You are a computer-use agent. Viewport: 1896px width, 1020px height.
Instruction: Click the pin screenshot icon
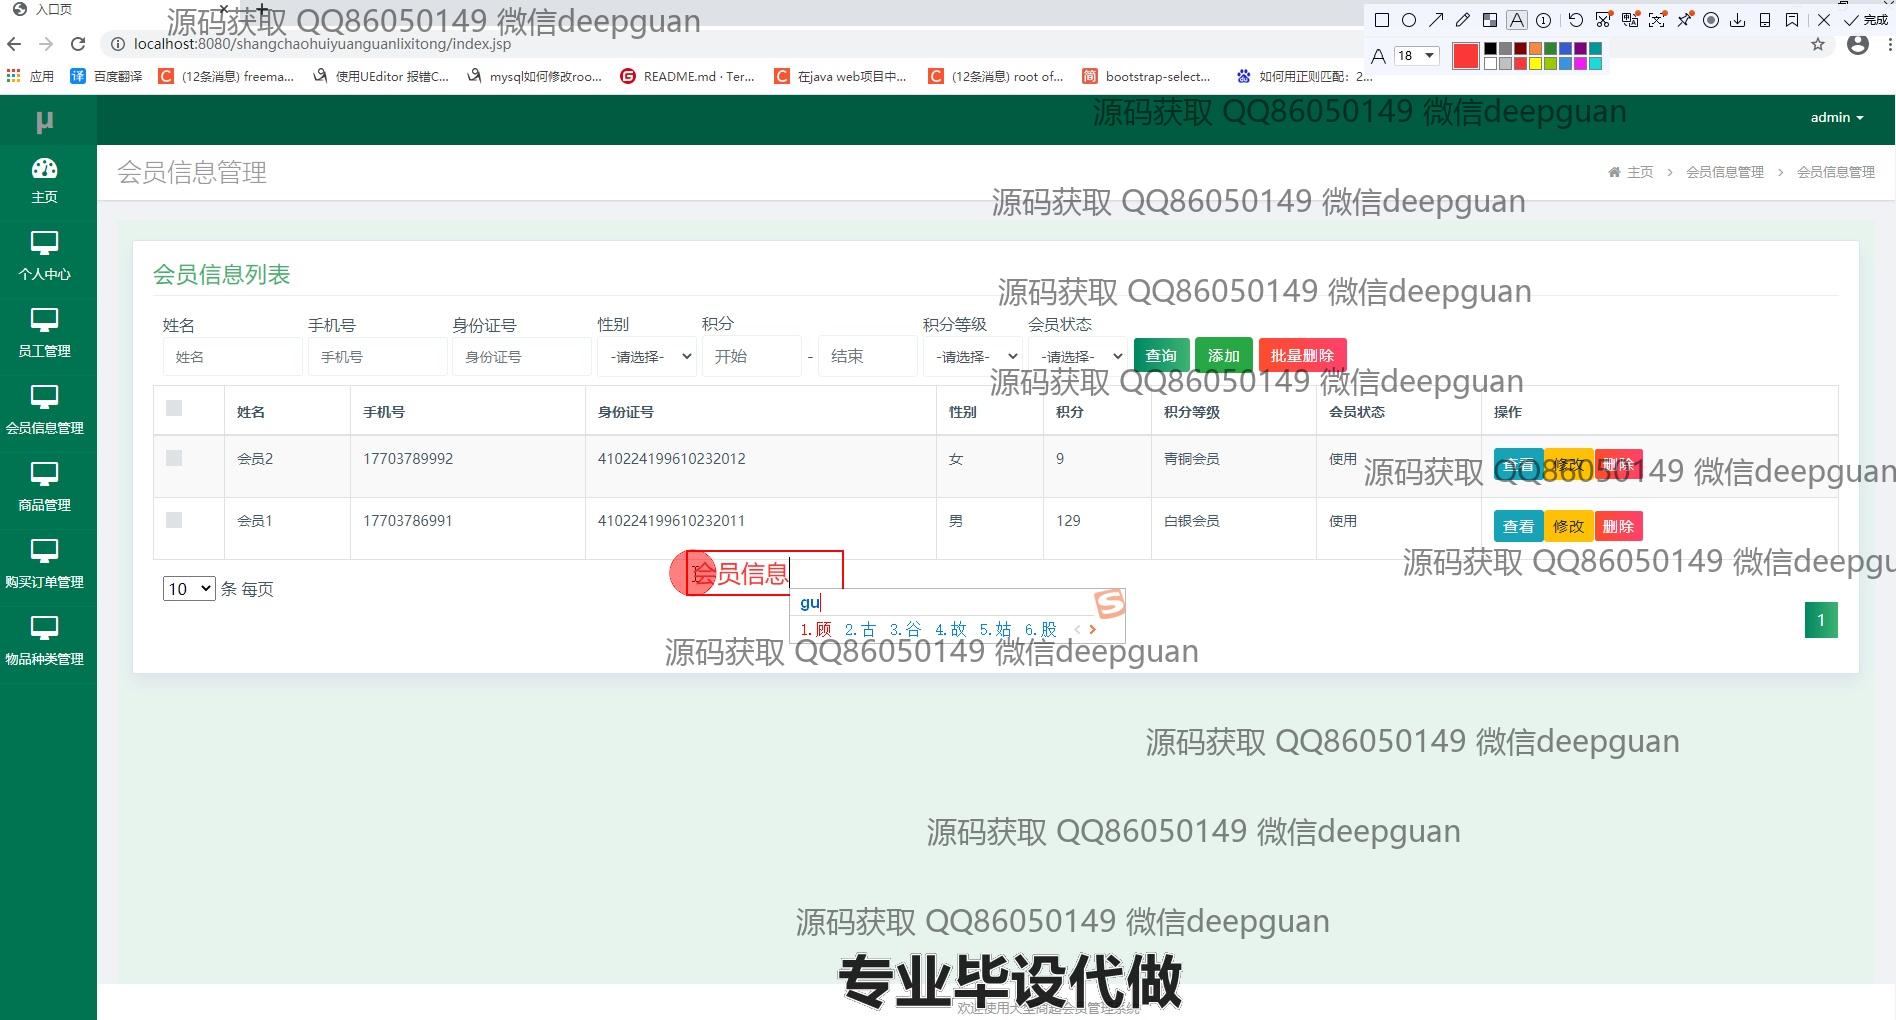[x=1685, y=20]
